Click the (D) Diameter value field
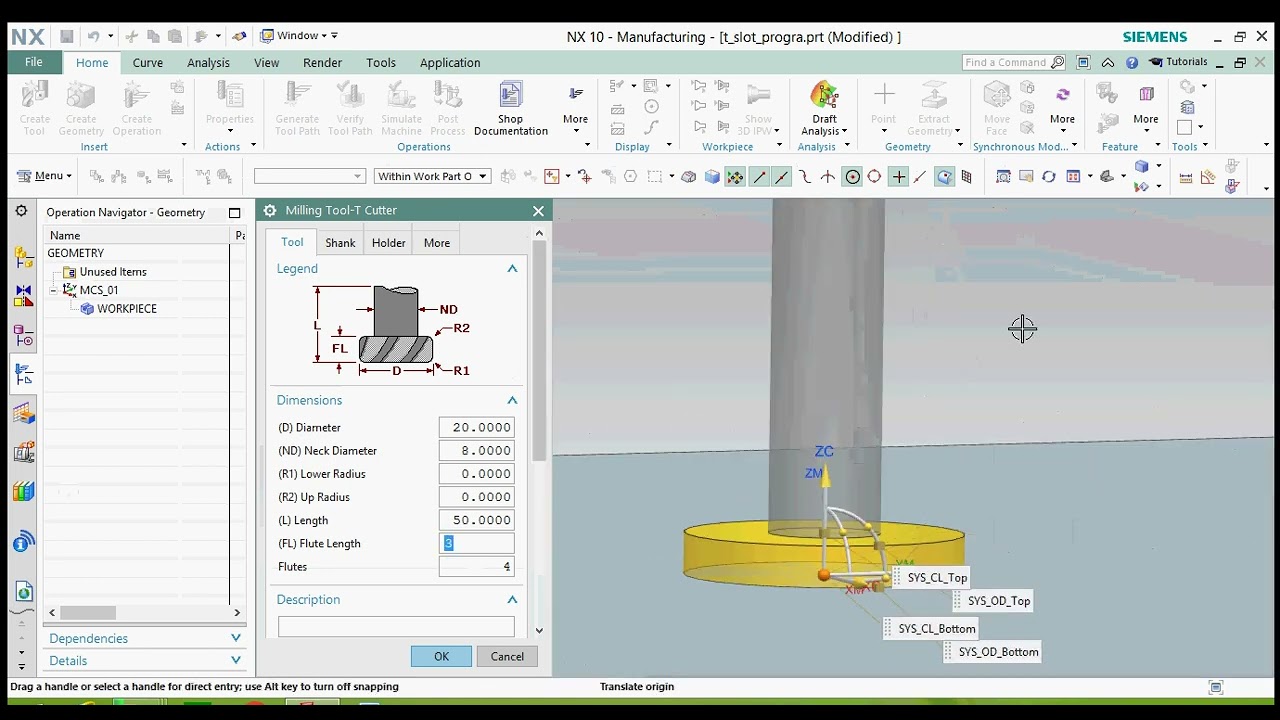 476,427
